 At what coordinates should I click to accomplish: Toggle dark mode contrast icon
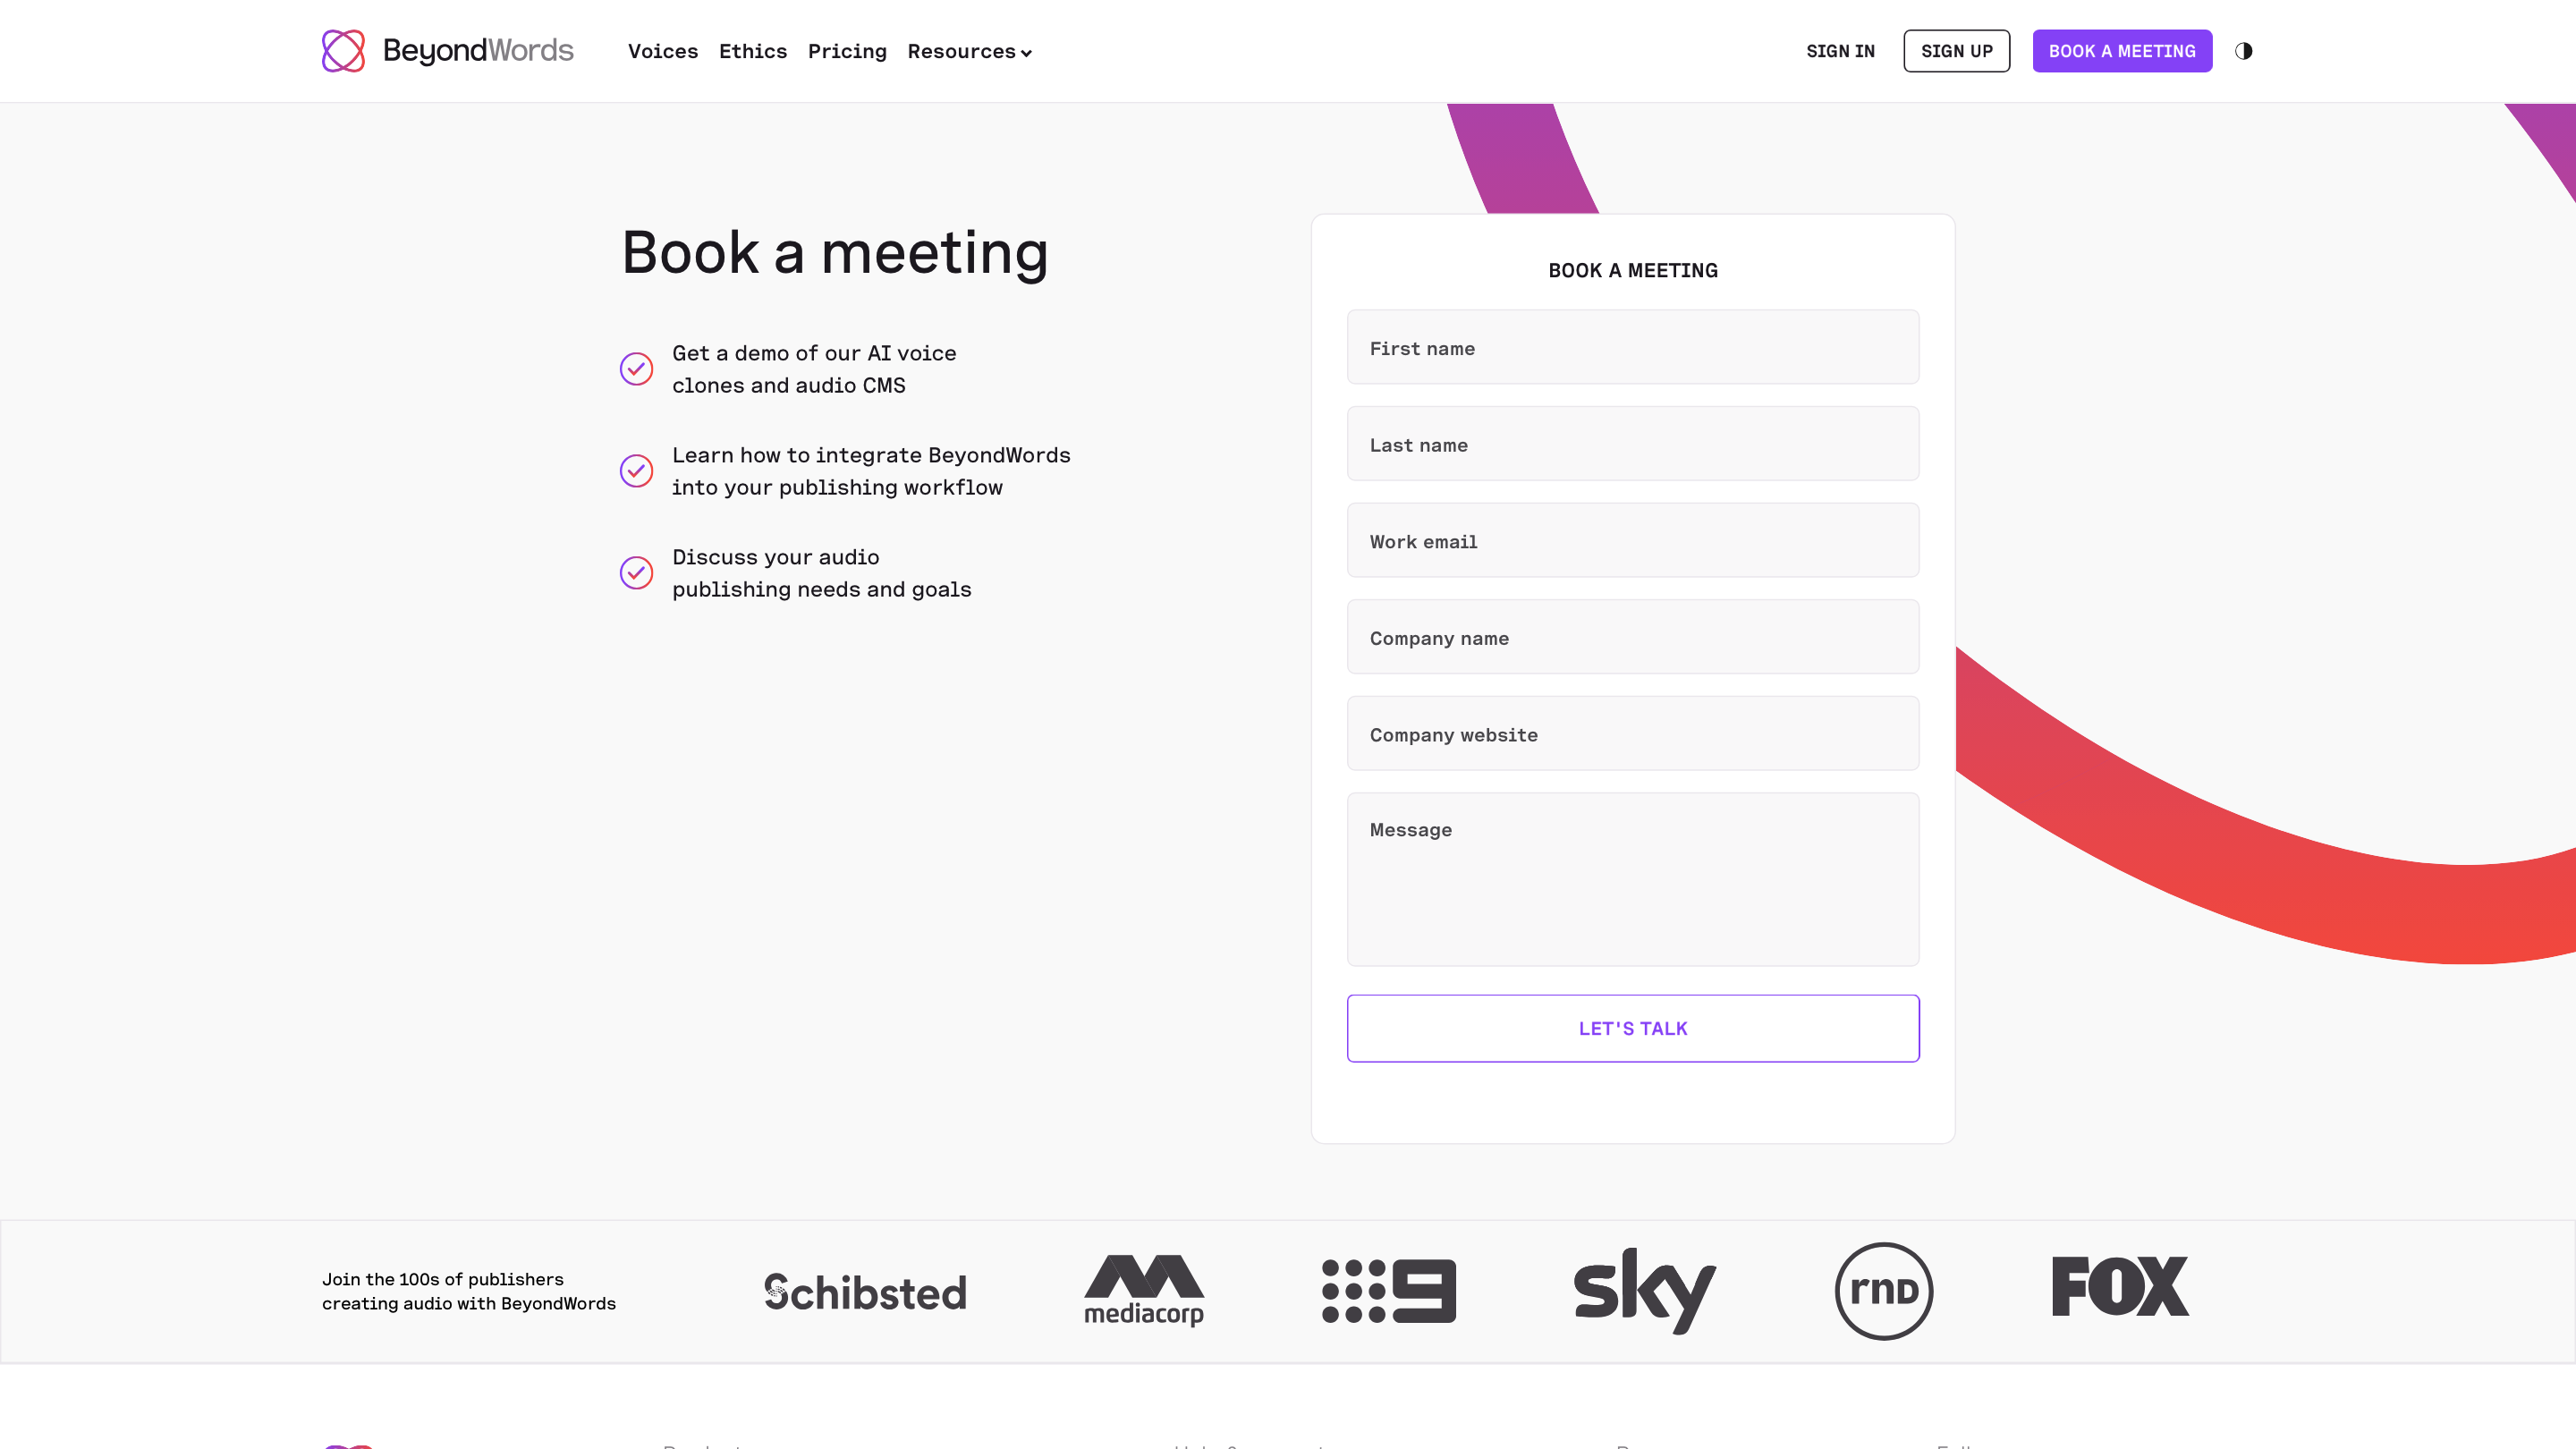point(2243,51)
